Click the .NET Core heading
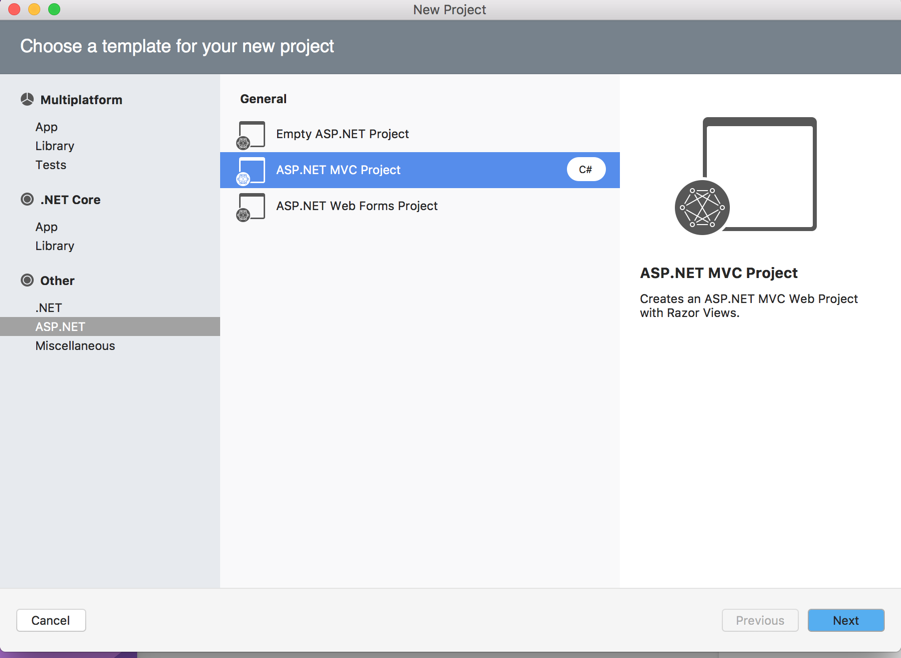The image size is (901, 658). 70,200
